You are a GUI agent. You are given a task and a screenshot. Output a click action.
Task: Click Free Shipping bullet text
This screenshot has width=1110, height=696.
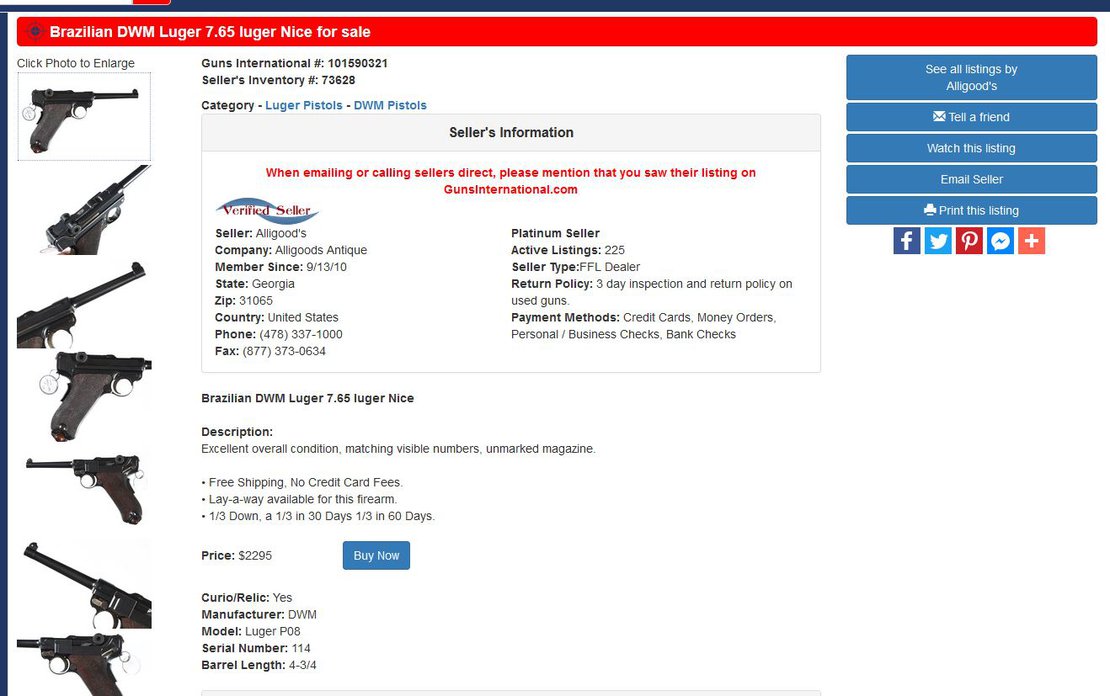pos(302,482)
